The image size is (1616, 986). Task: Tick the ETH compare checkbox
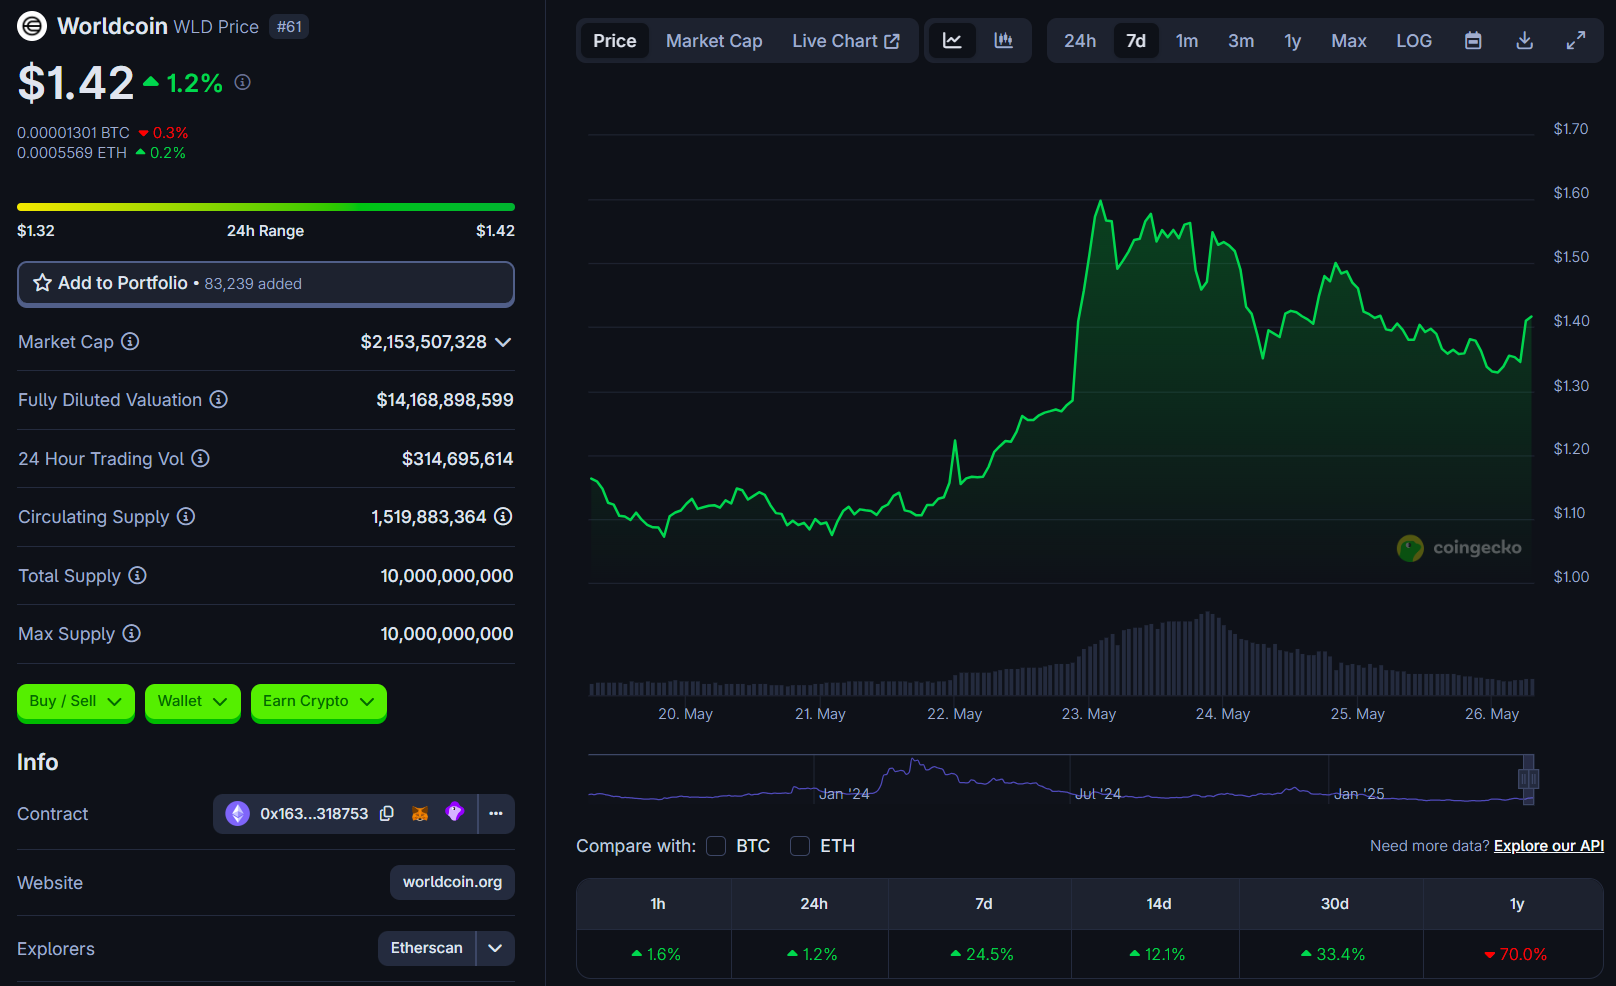click(800, 846)
